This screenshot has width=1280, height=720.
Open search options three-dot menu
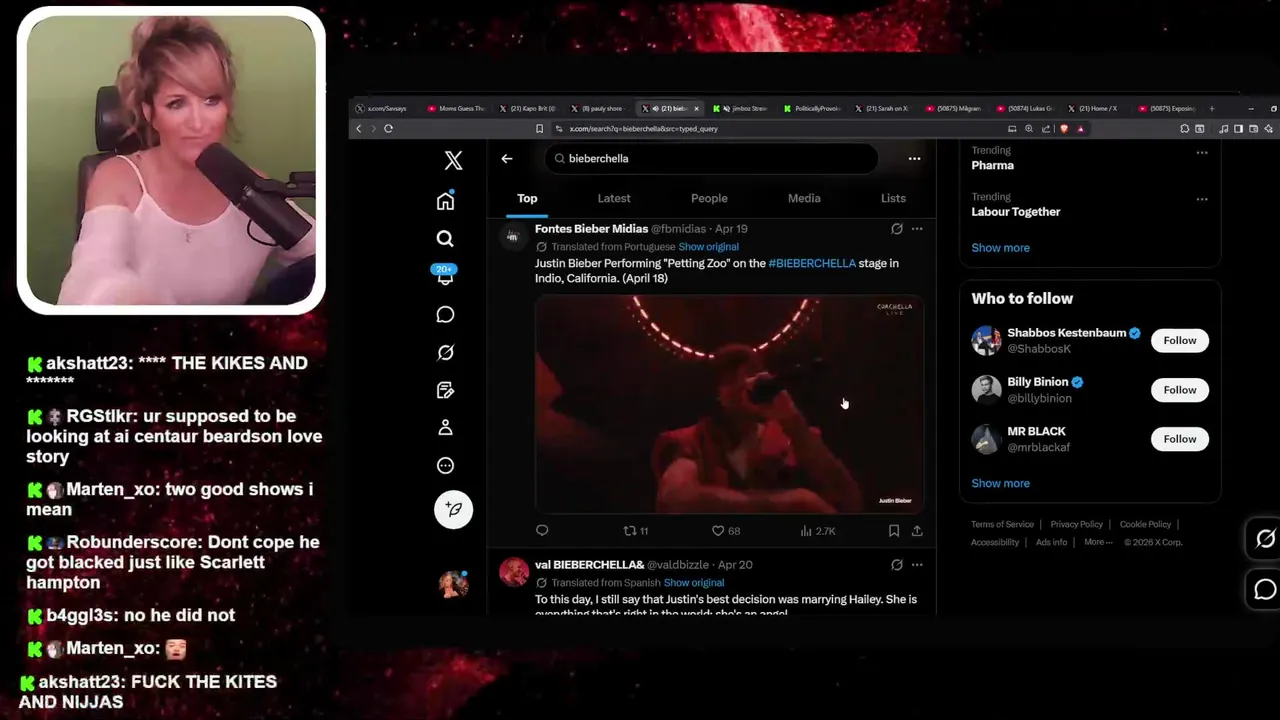click(x=914, y=158)
